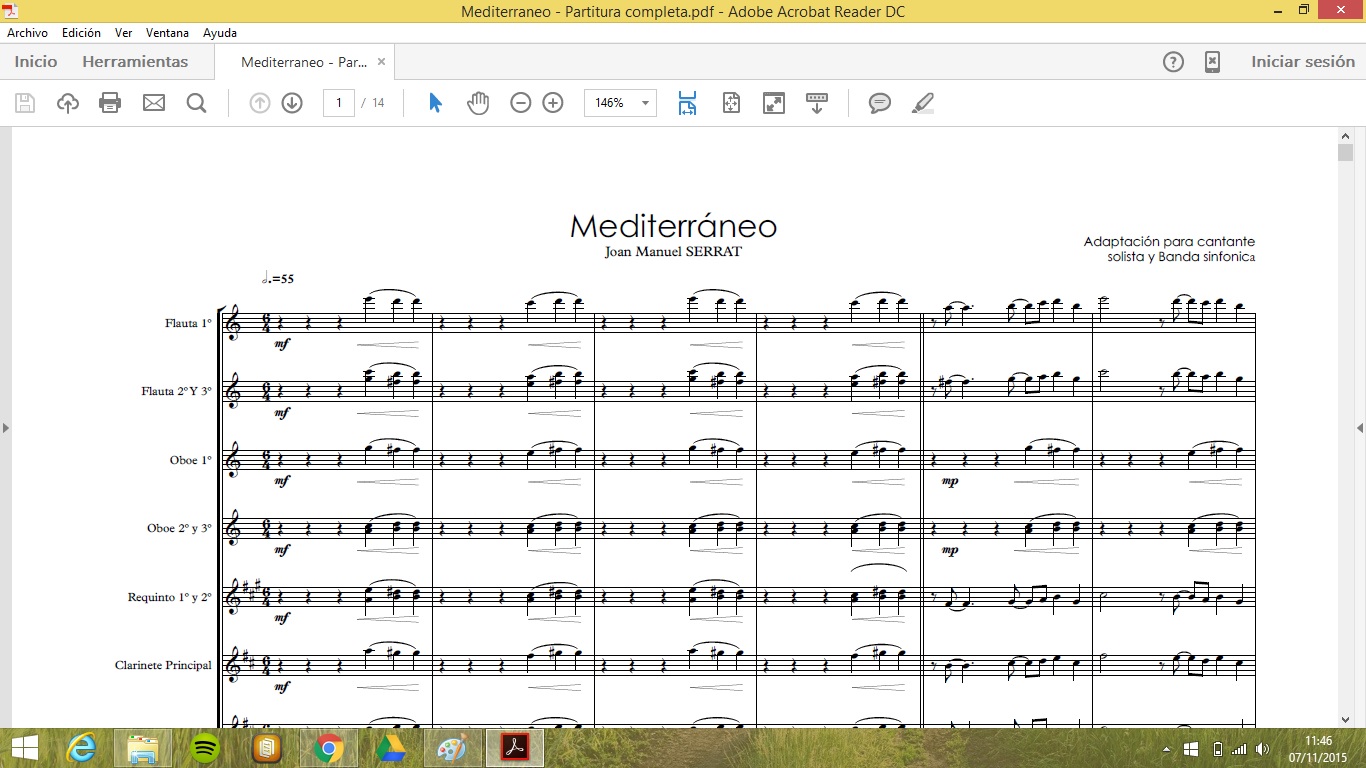1366x768 pixels.
Task: Launch Internet Explorer from taskbar
Action: pos(81,748)
